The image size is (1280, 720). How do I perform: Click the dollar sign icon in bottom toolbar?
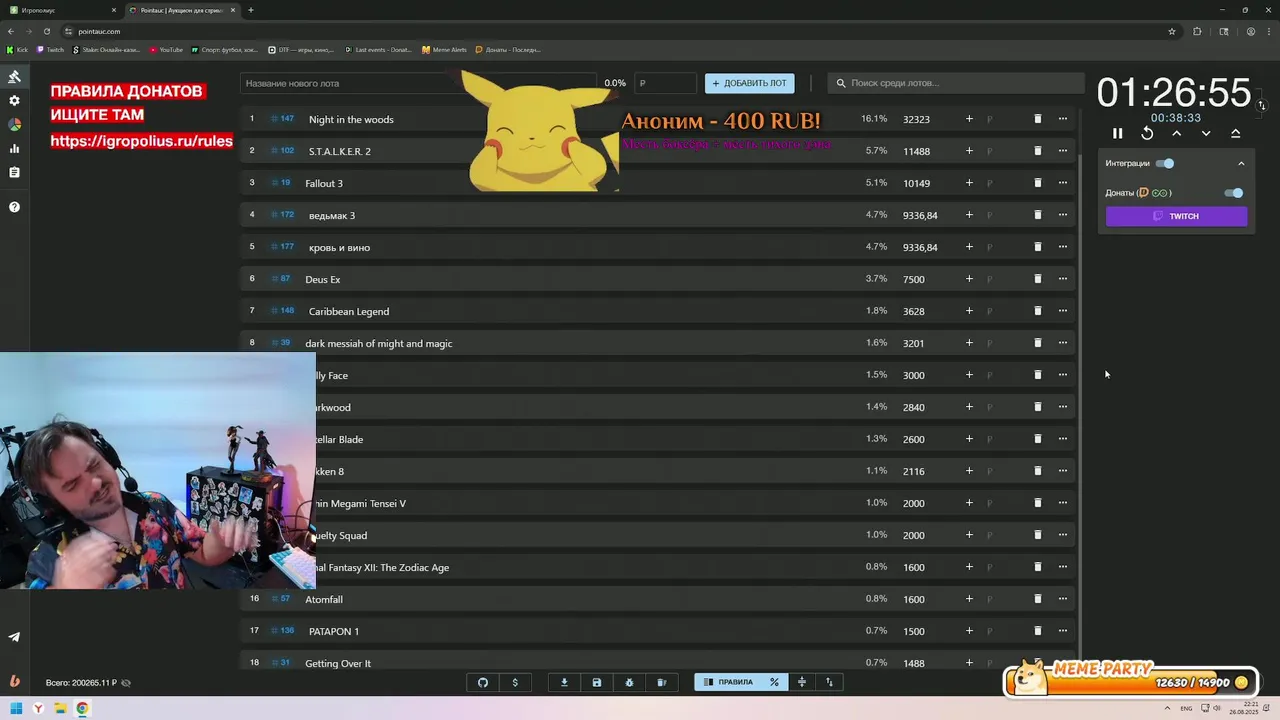pos(515,682)
